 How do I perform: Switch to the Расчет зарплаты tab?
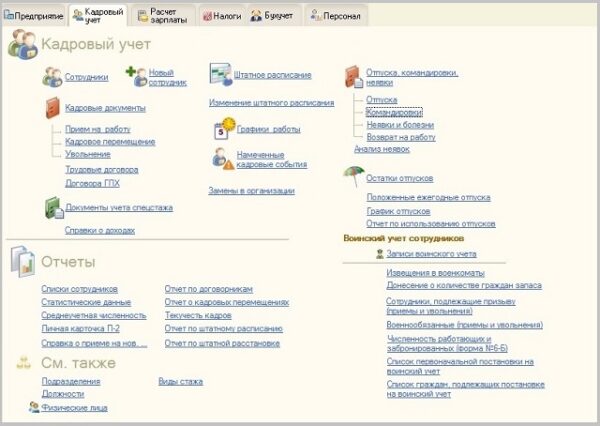coord(163,16)
